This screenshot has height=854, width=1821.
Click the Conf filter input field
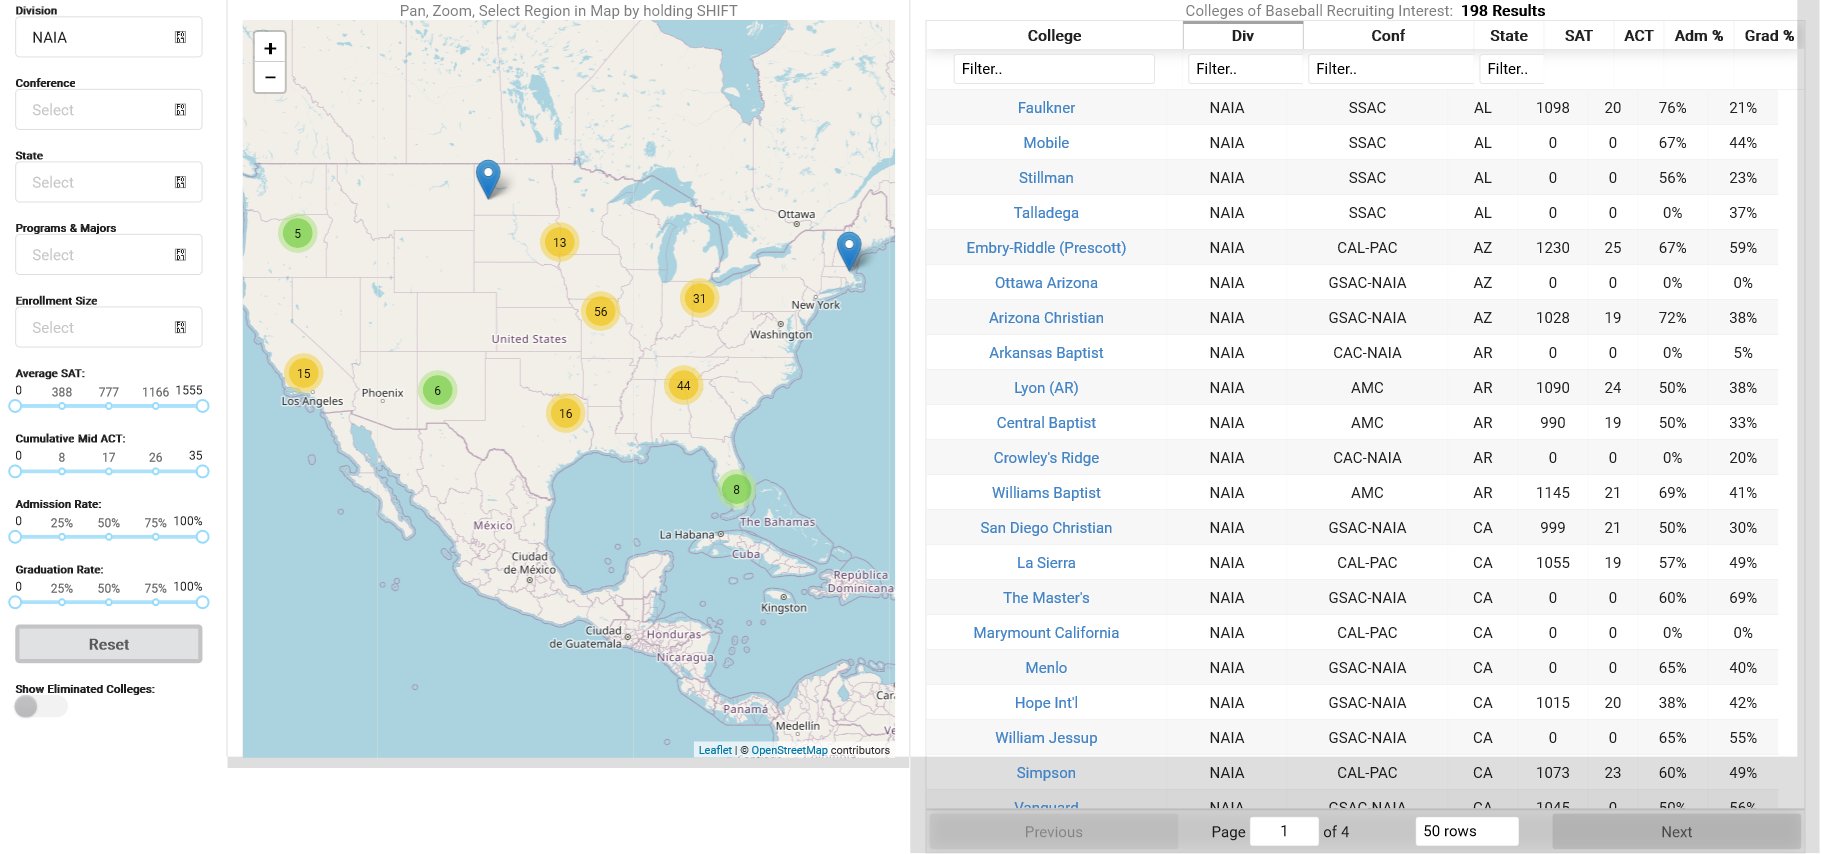click(1391, 69)
